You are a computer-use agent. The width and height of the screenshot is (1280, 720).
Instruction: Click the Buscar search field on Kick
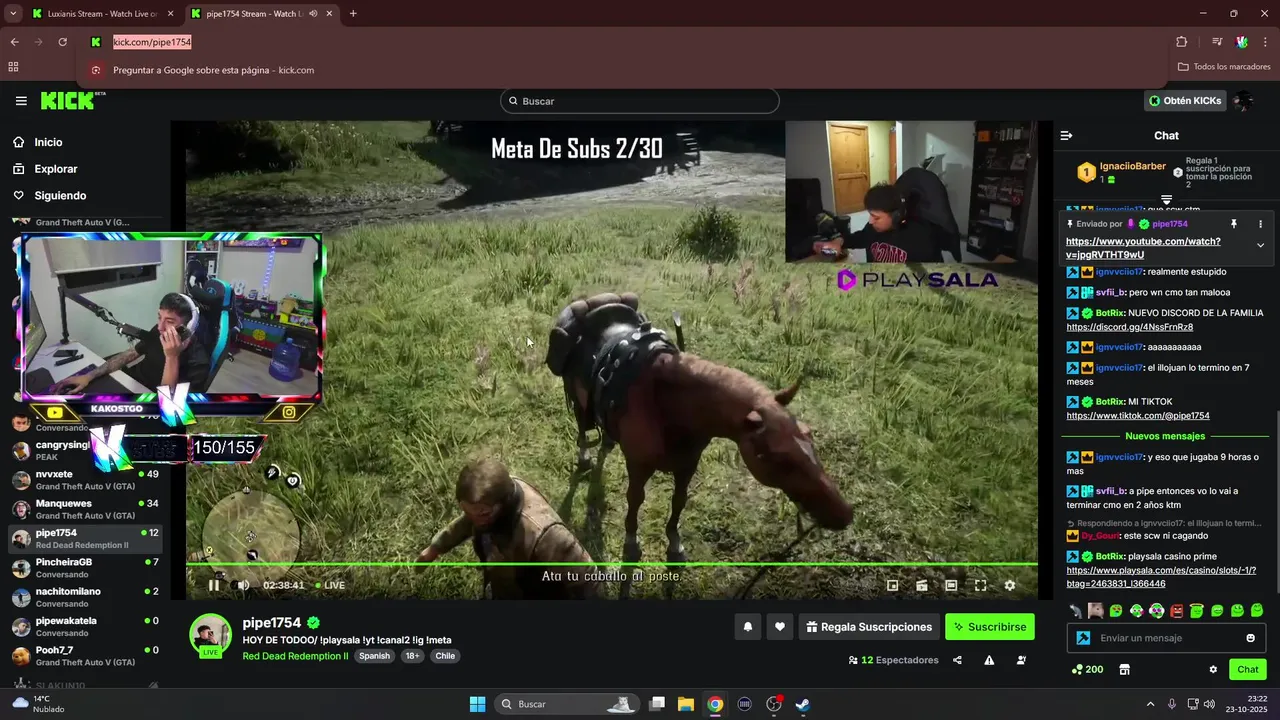click(x=640, y=101)
